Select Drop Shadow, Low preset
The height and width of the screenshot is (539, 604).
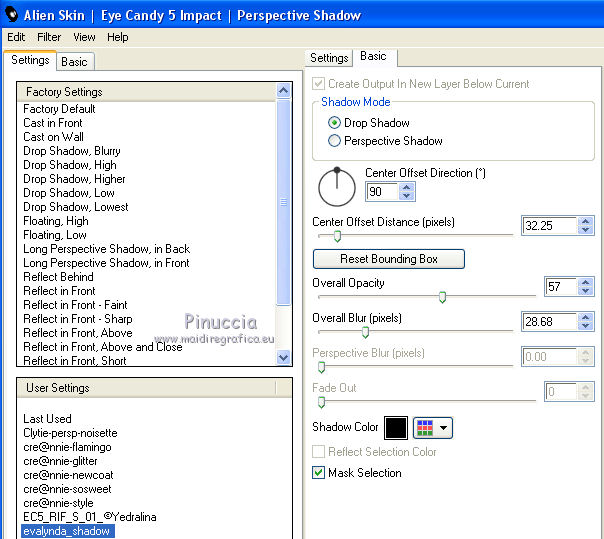[x=69, y=193]
